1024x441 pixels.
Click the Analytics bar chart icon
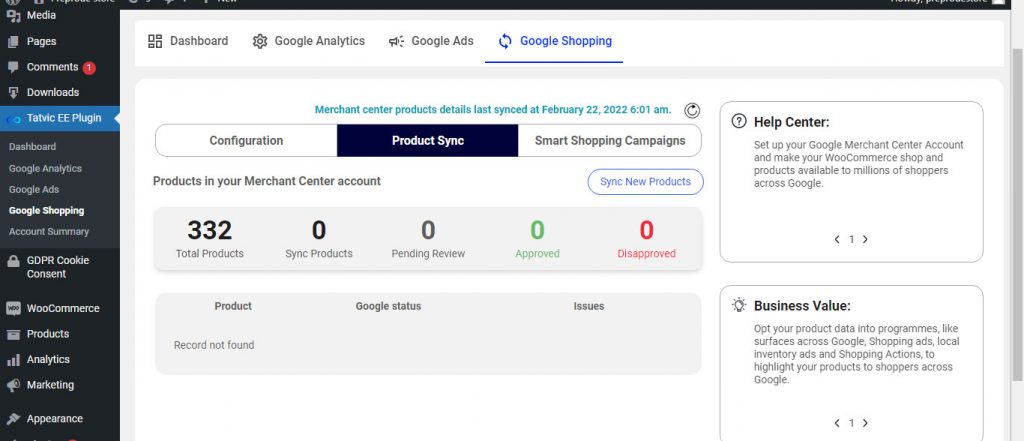[x=13, y=360]
